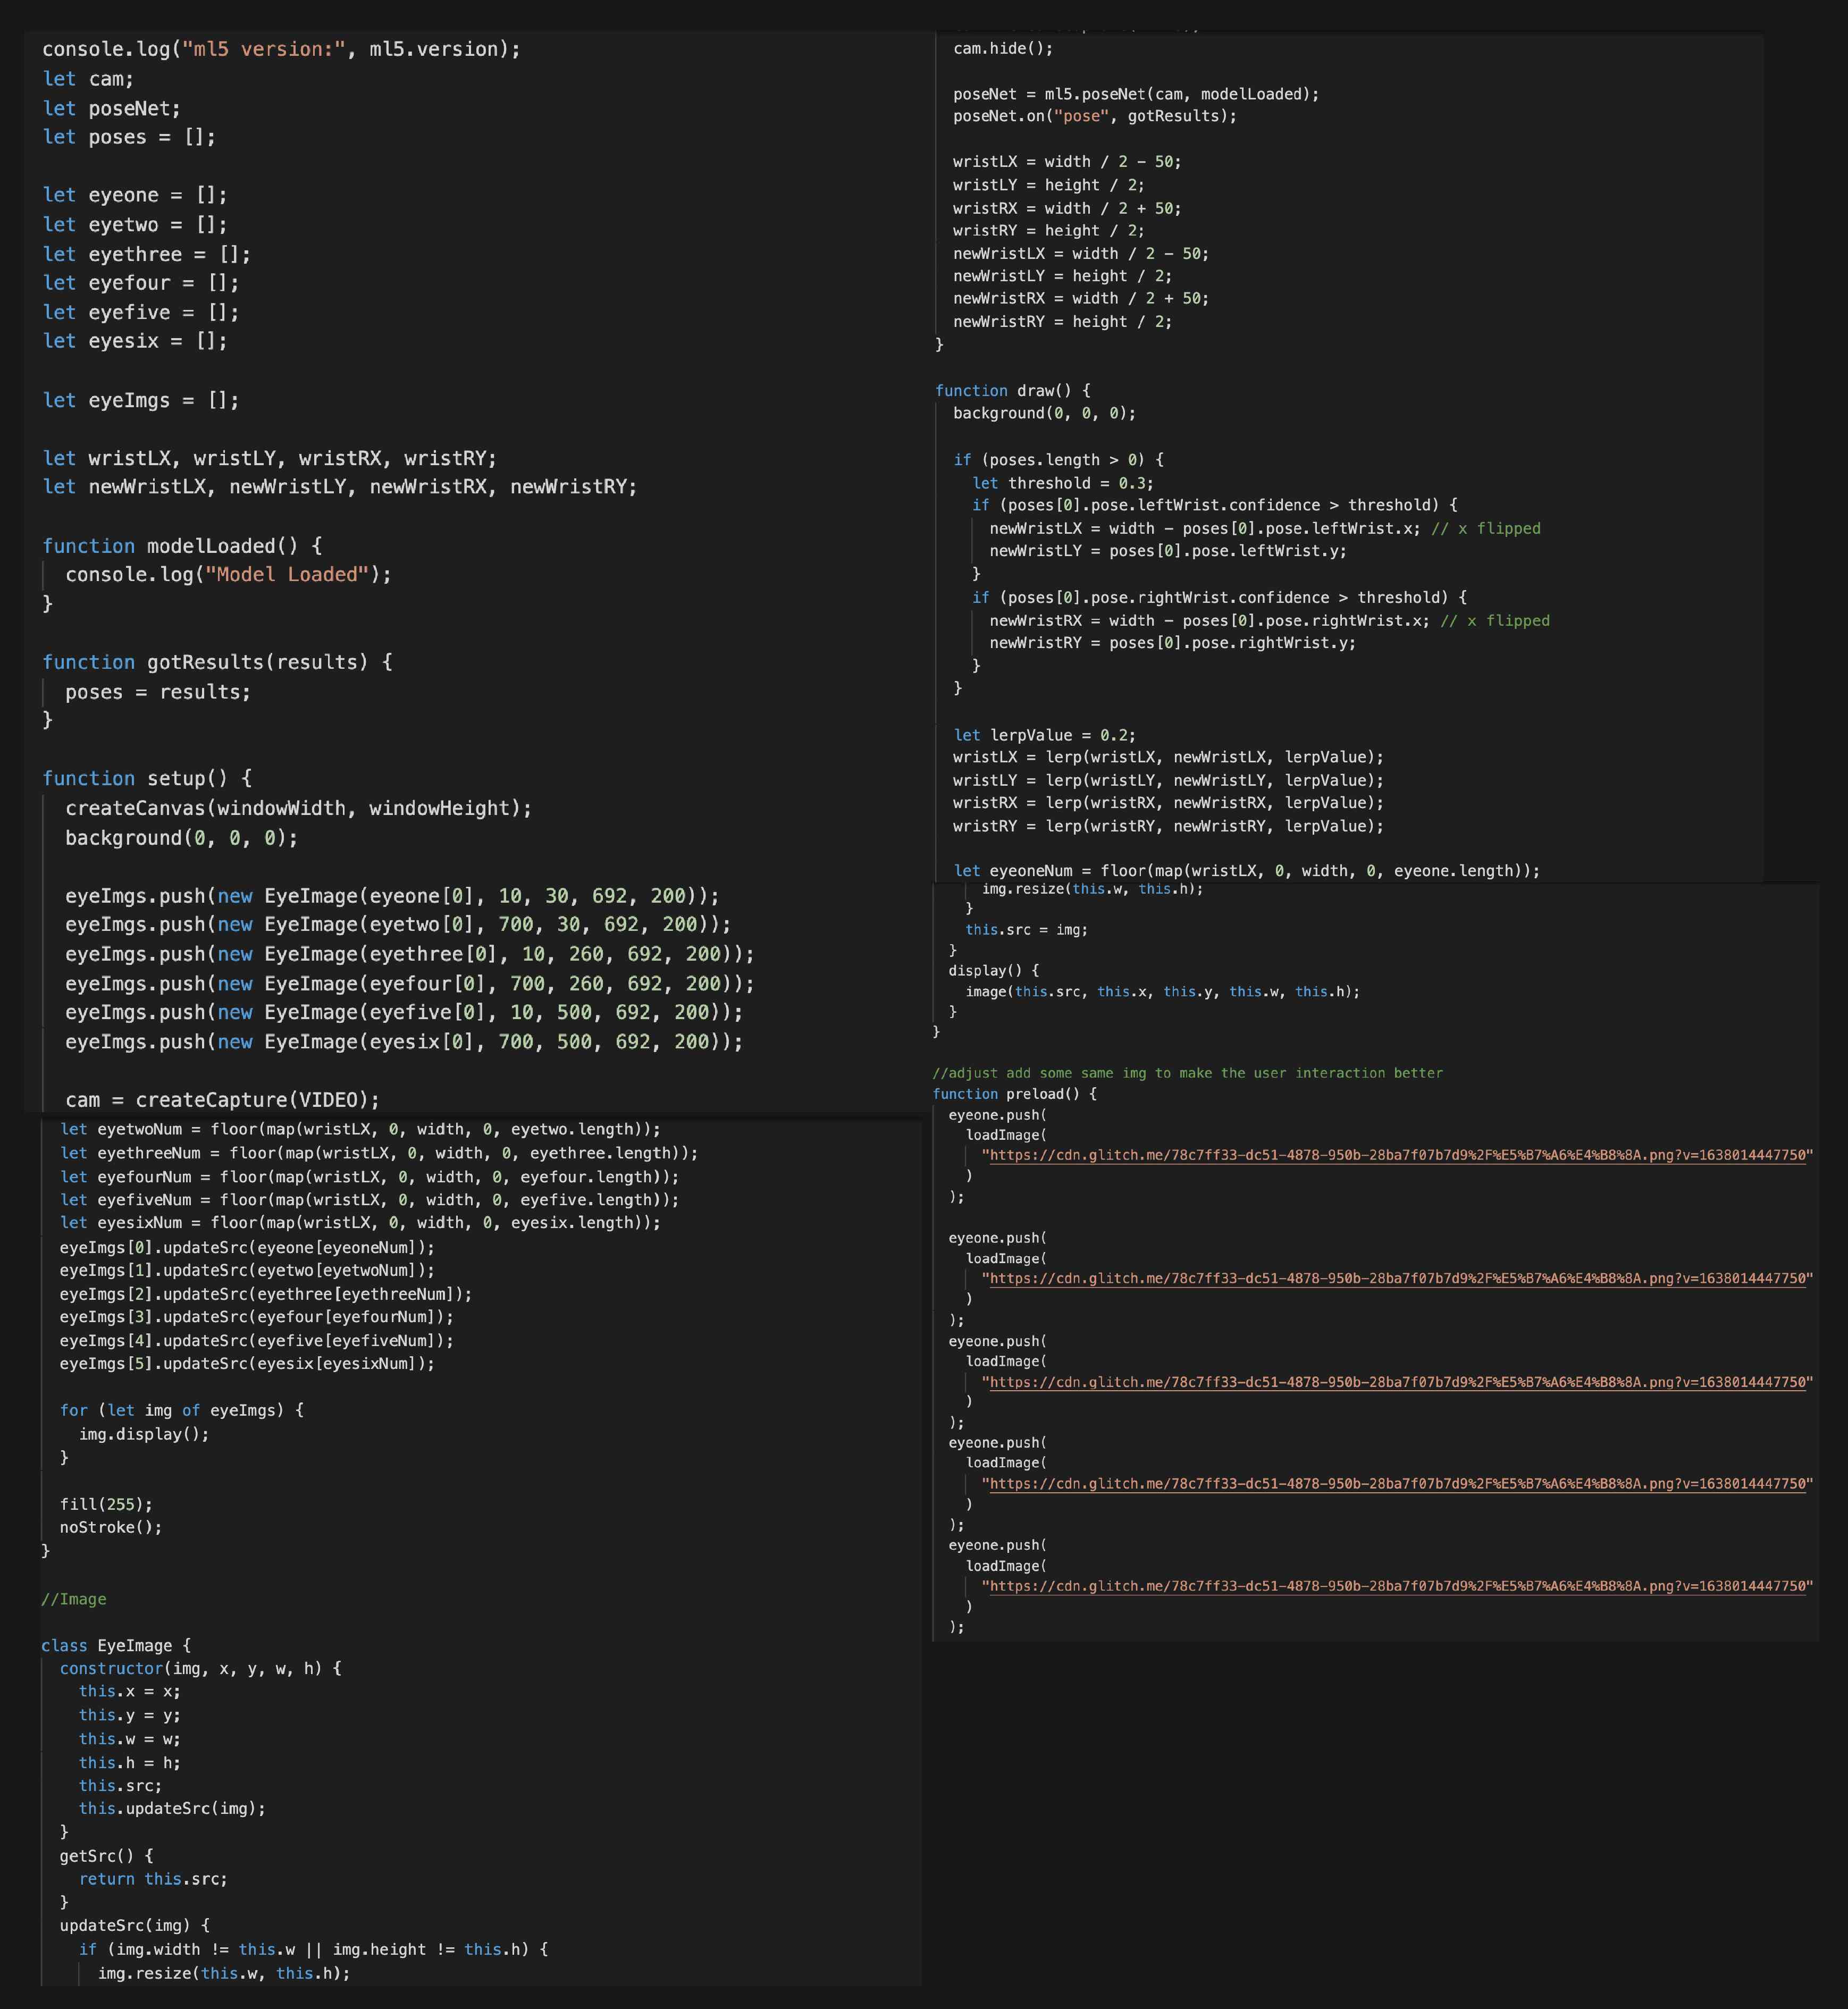Viewport: 1848px width, 2009px height.
Task: Click the "noStroke();" line
Action: (111, 1527)
